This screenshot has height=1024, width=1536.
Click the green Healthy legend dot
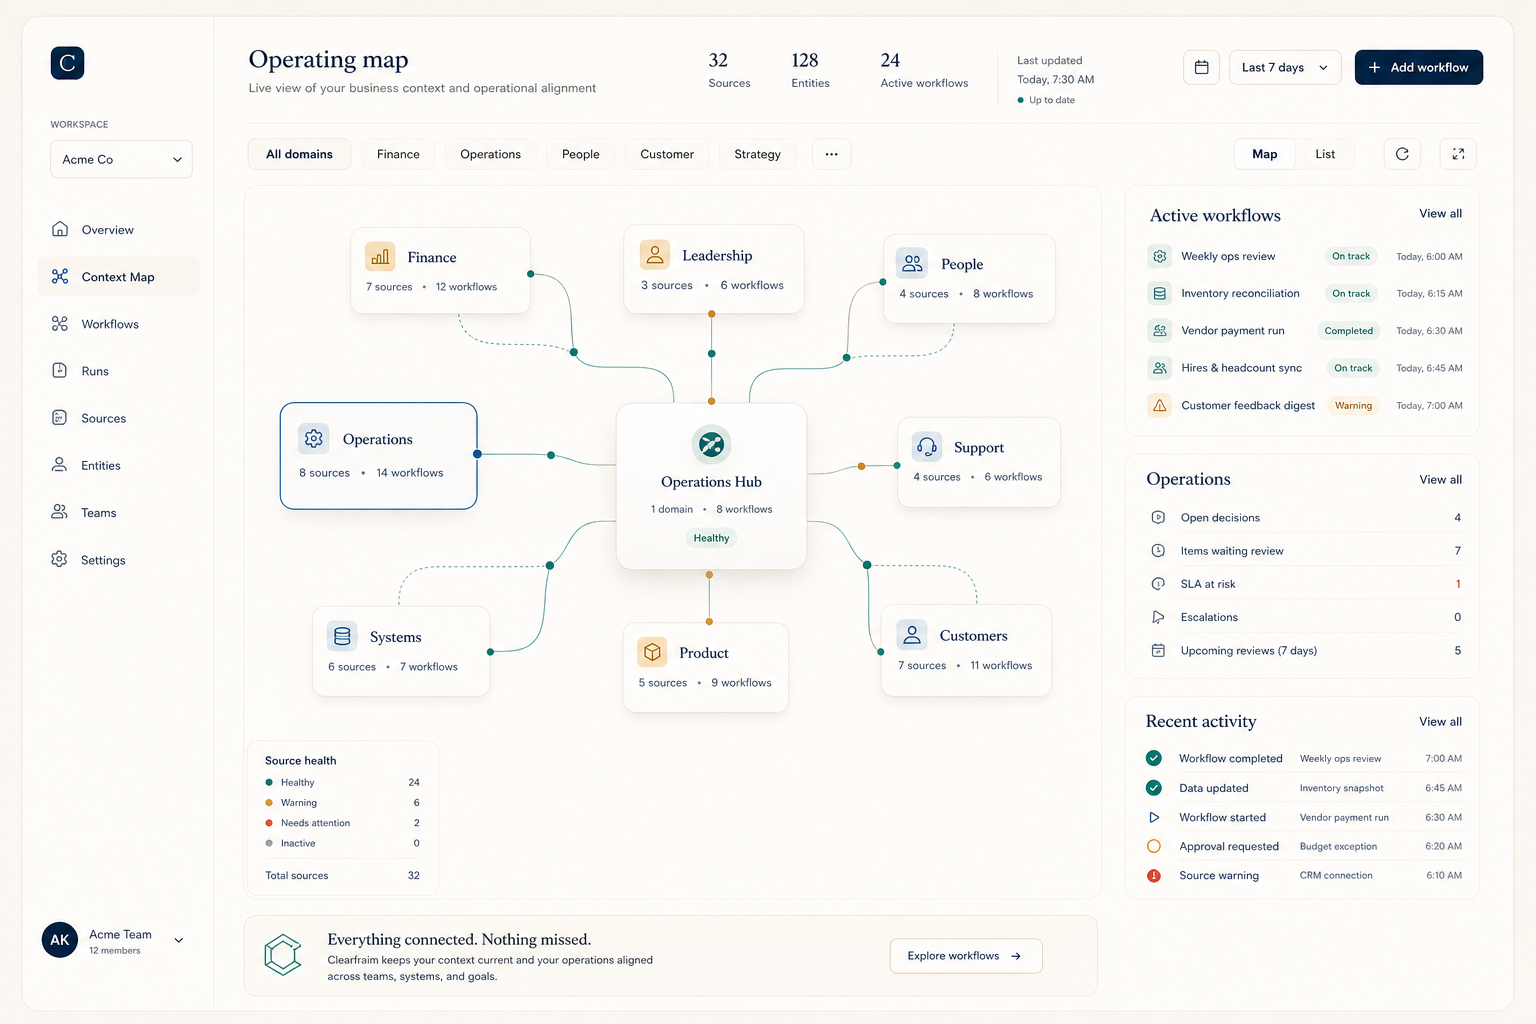pos(269,782)
